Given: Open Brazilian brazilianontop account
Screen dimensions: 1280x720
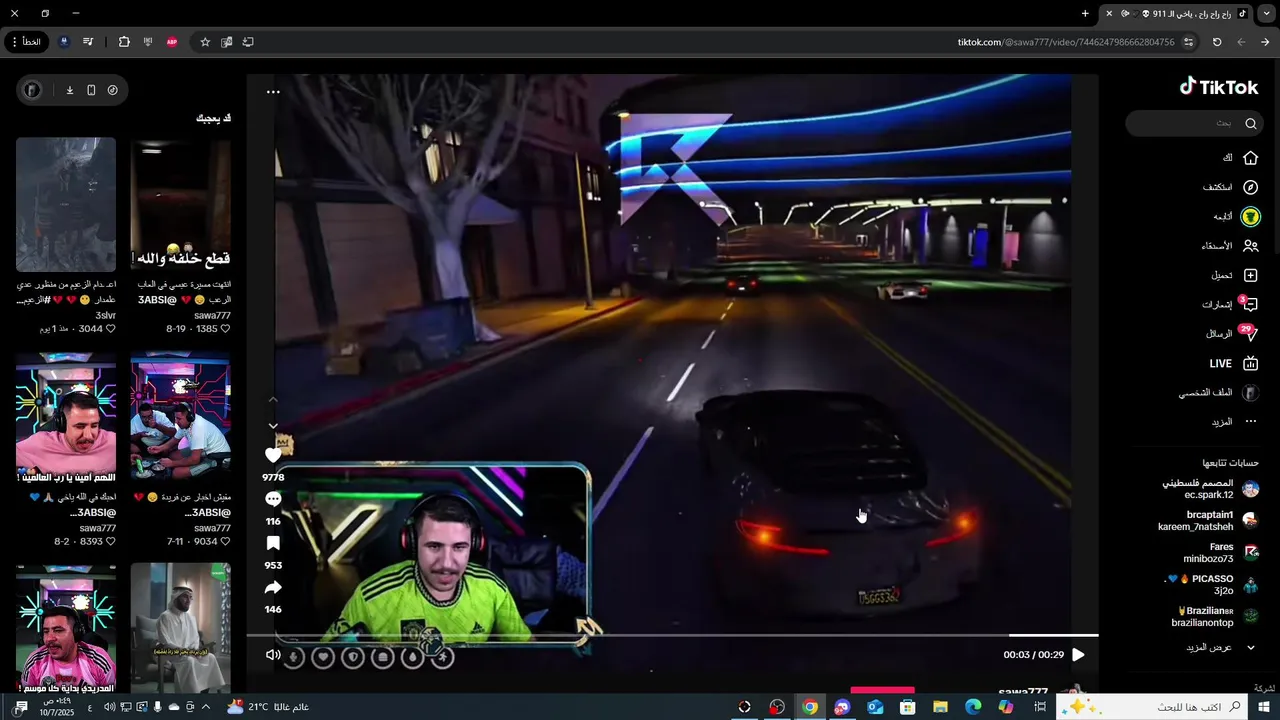Looking at the screenshot, I should click(x=1215, y=617).
